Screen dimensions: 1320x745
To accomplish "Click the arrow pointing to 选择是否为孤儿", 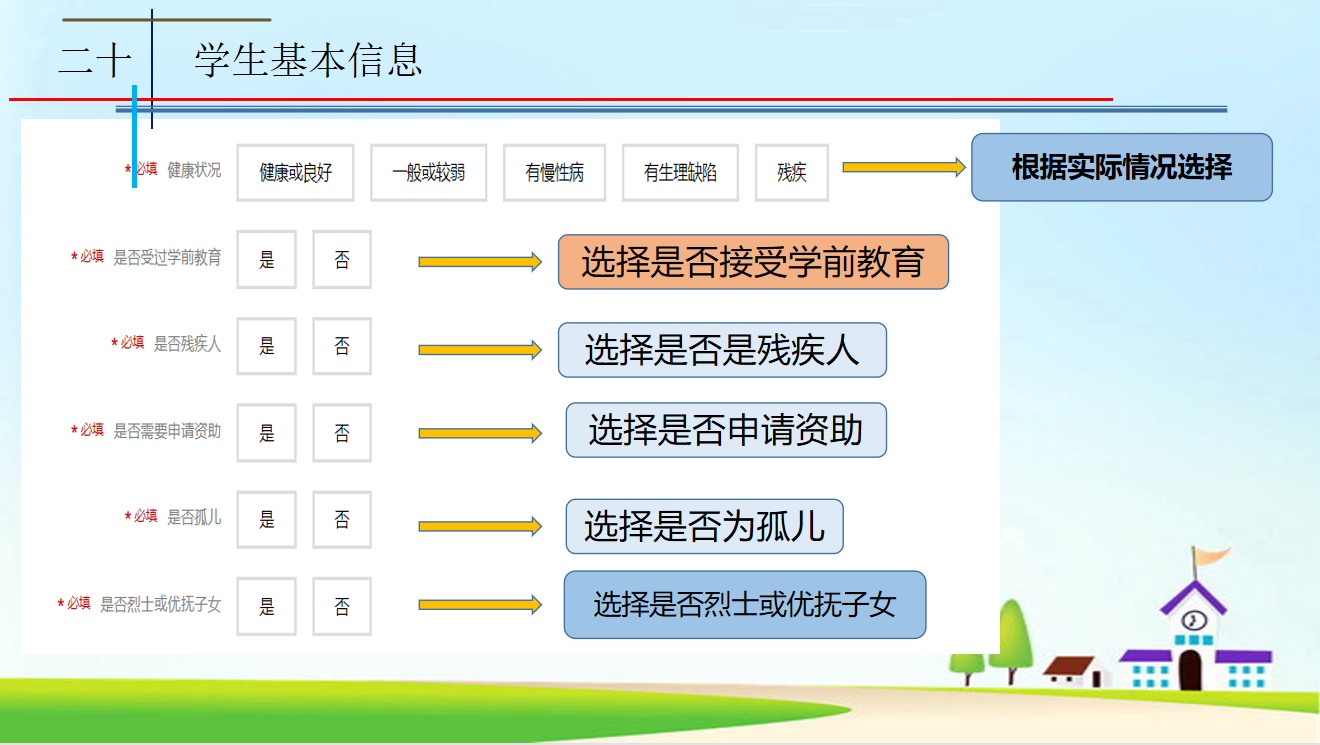I will coord(480,526).
